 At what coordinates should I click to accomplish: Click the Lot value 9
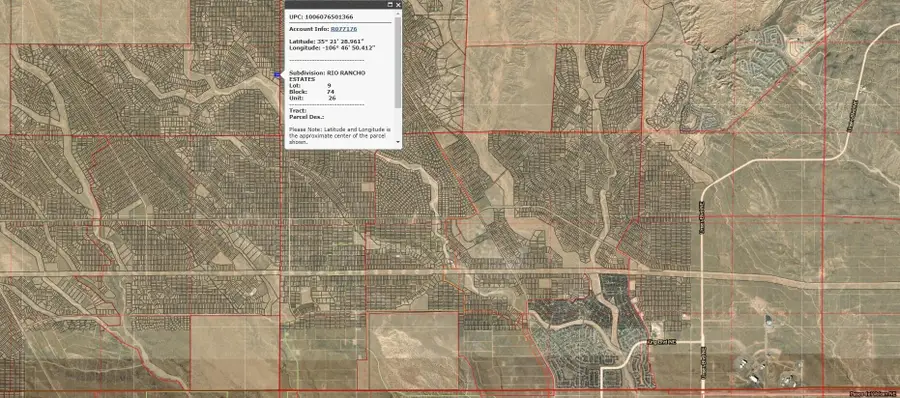pyautogui.click(x=329, y=85)
